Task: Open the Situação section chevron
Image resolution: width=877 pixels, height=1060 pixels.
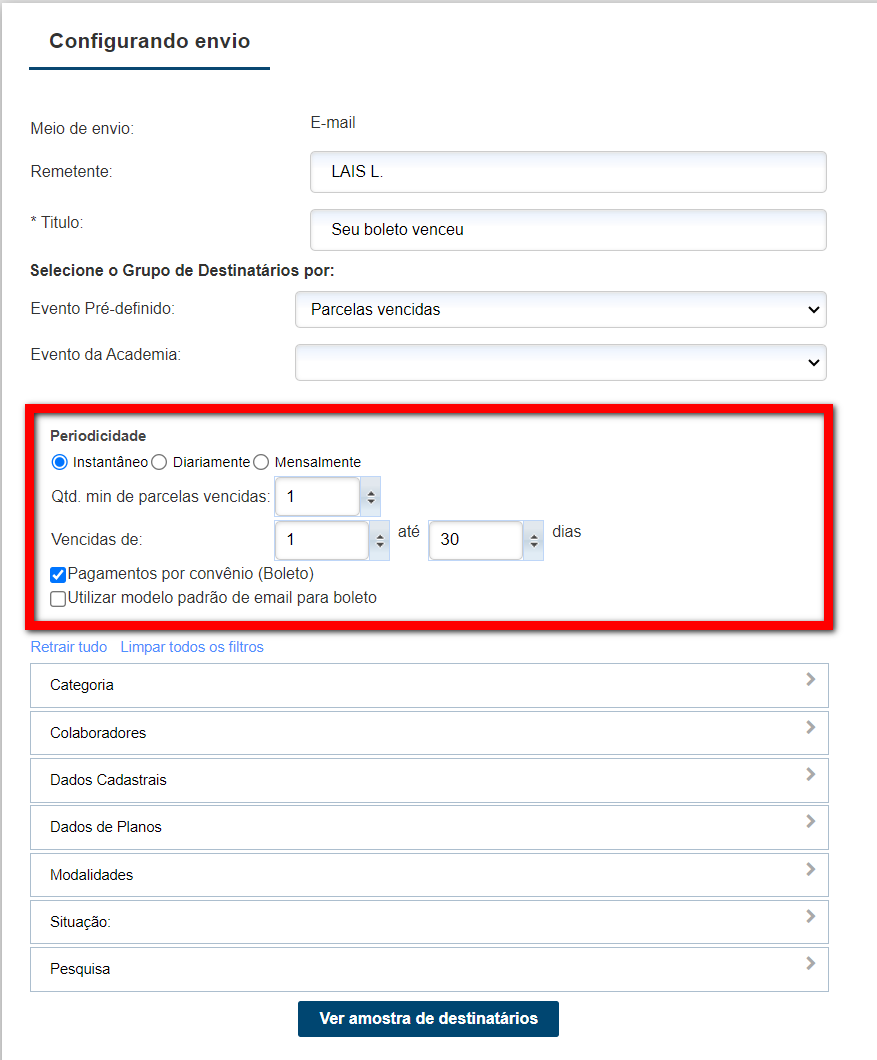Action: [810, 916]
